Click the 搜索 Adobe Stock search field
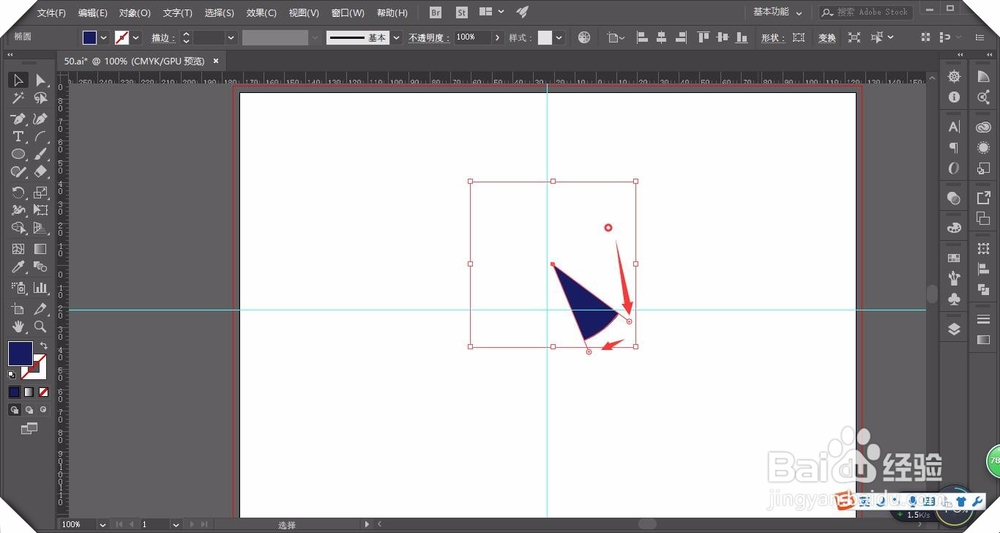1000x533 pixels. coord(866,12)
